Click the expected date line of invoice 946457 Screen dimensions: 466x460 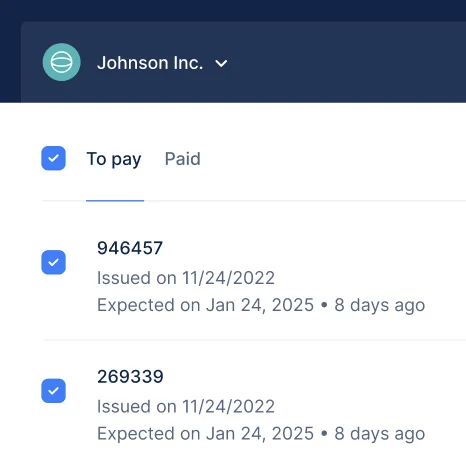[x=261, y=305]
